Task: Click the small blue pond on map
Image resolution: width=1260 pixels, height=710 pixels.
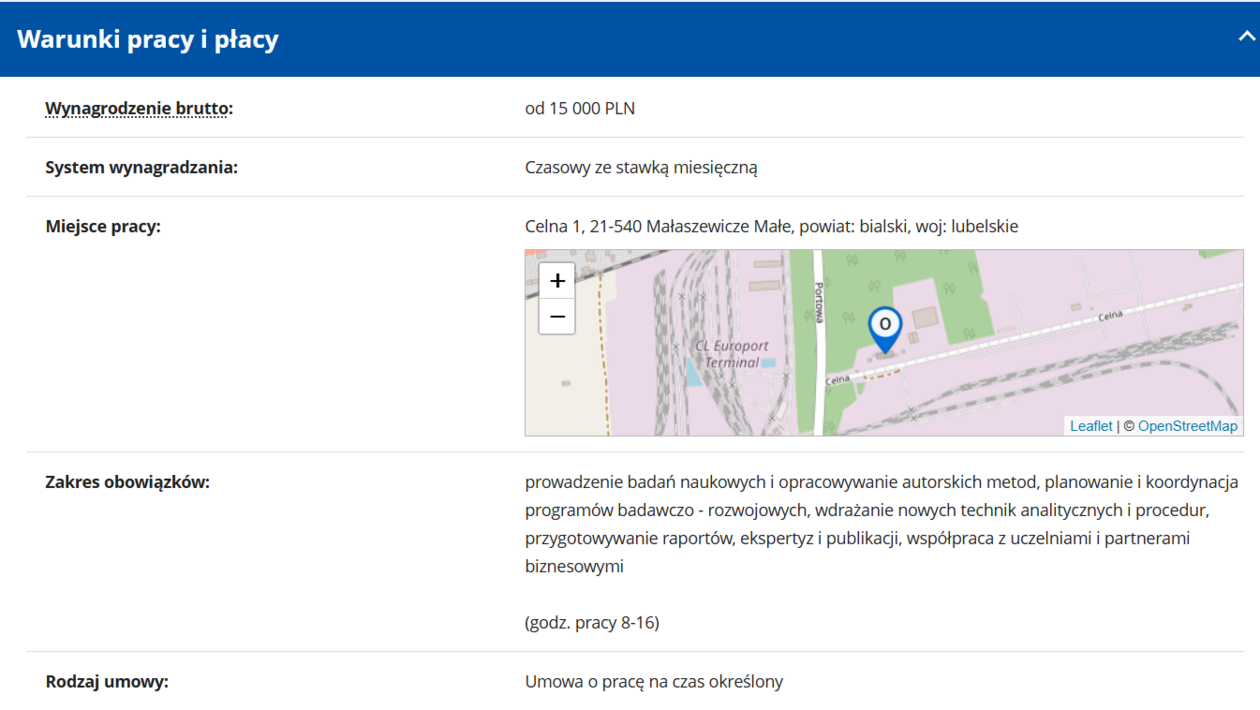Action: (x=693, y=372)
